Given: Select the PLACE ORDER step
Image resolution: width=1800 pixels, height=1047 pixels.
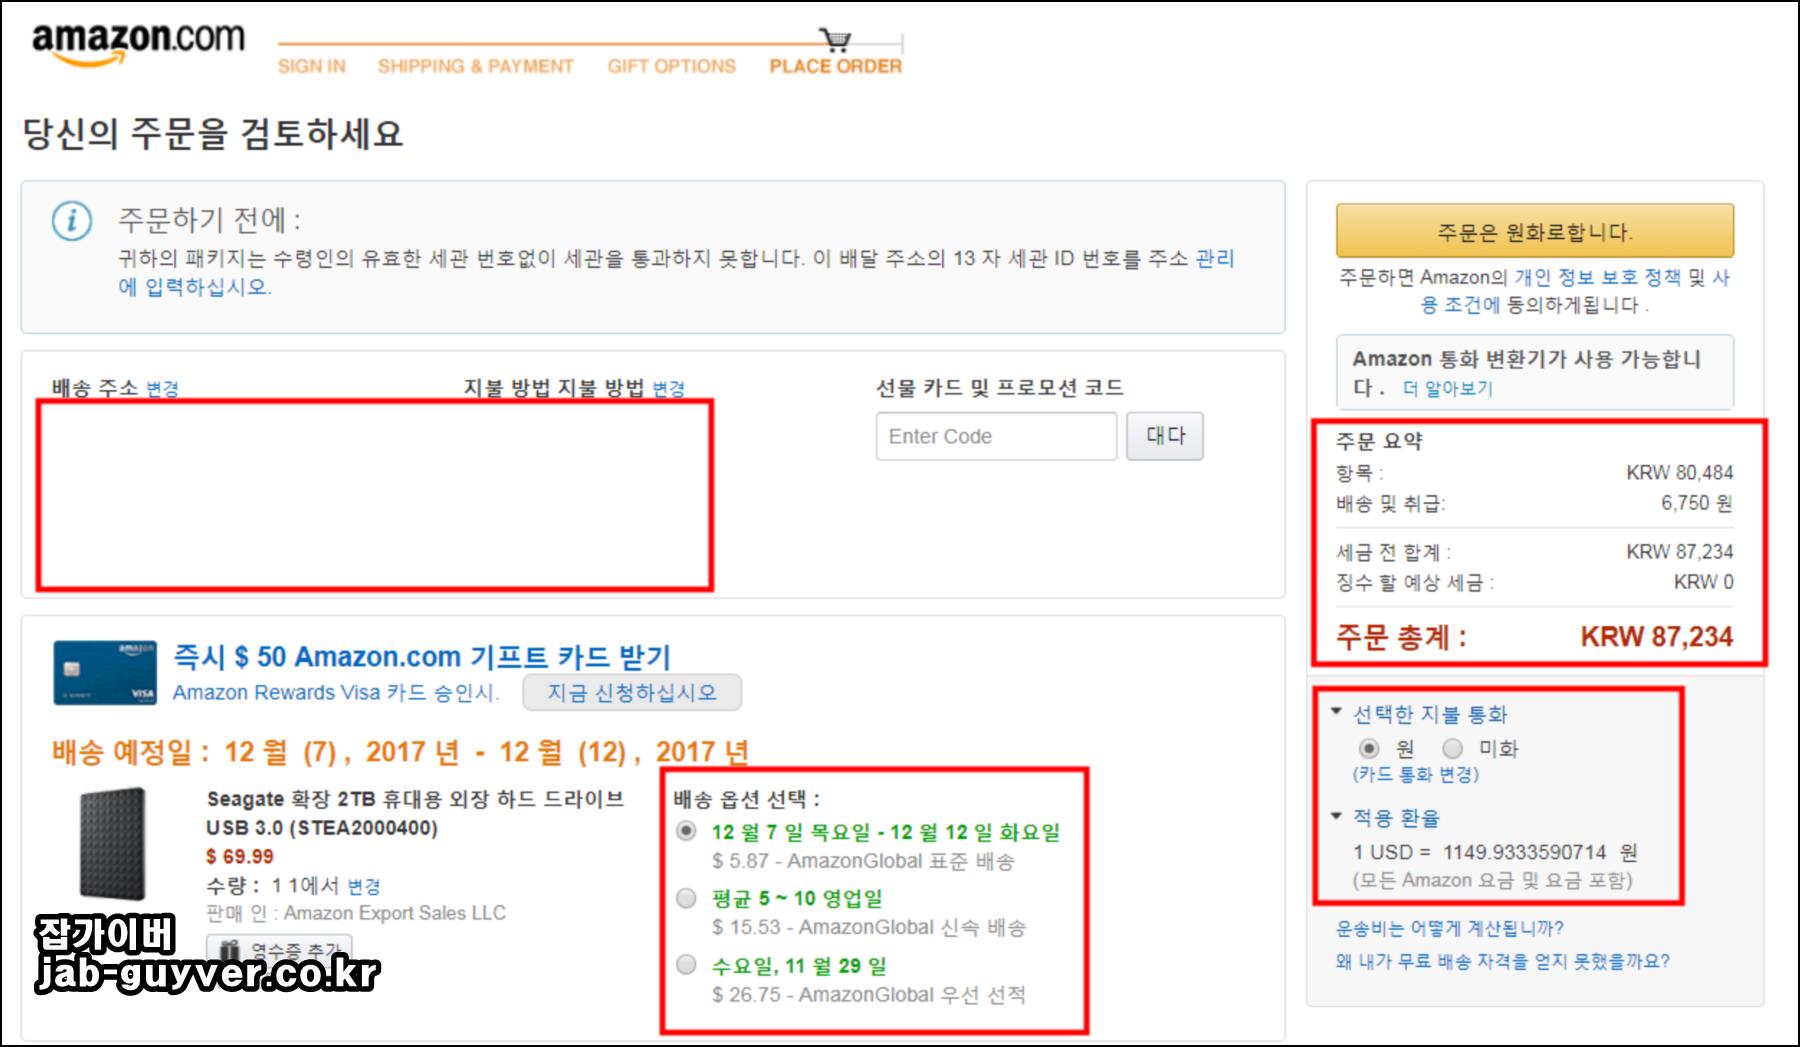Looking at the screenshot, I should pos(836,66).
